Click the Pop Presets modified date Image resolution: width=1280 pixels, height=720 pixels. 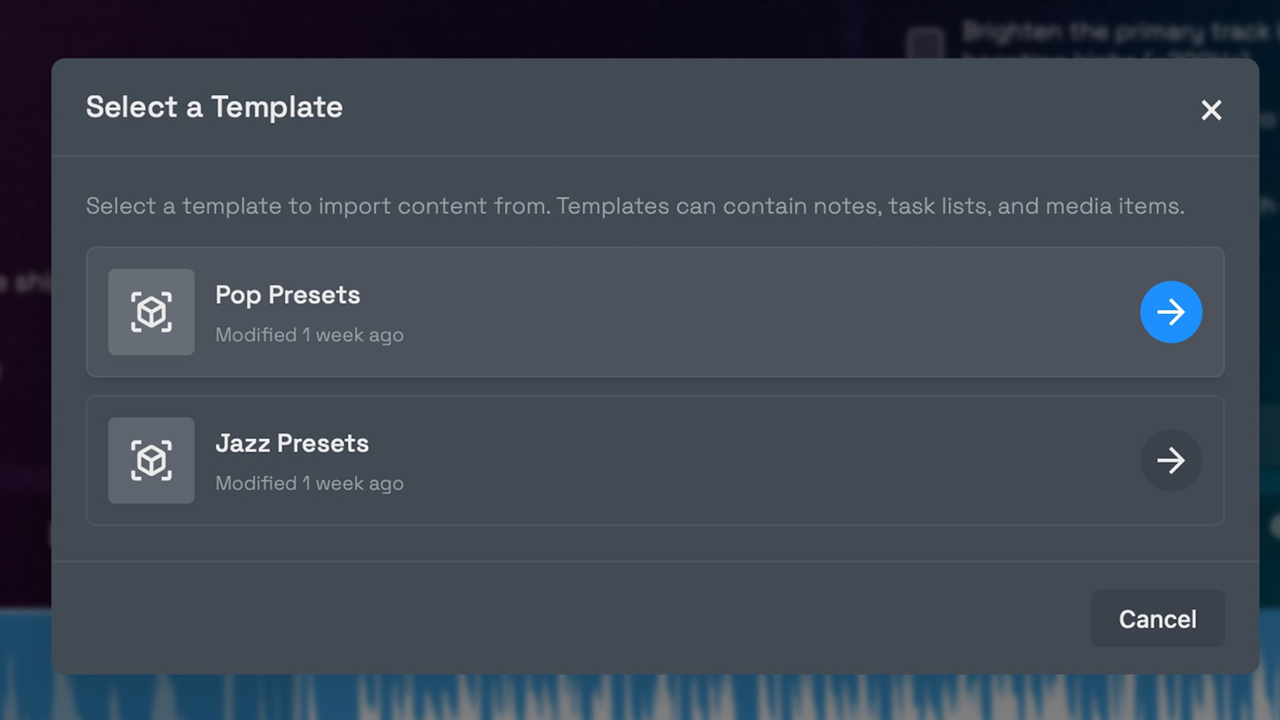(310, 335)
